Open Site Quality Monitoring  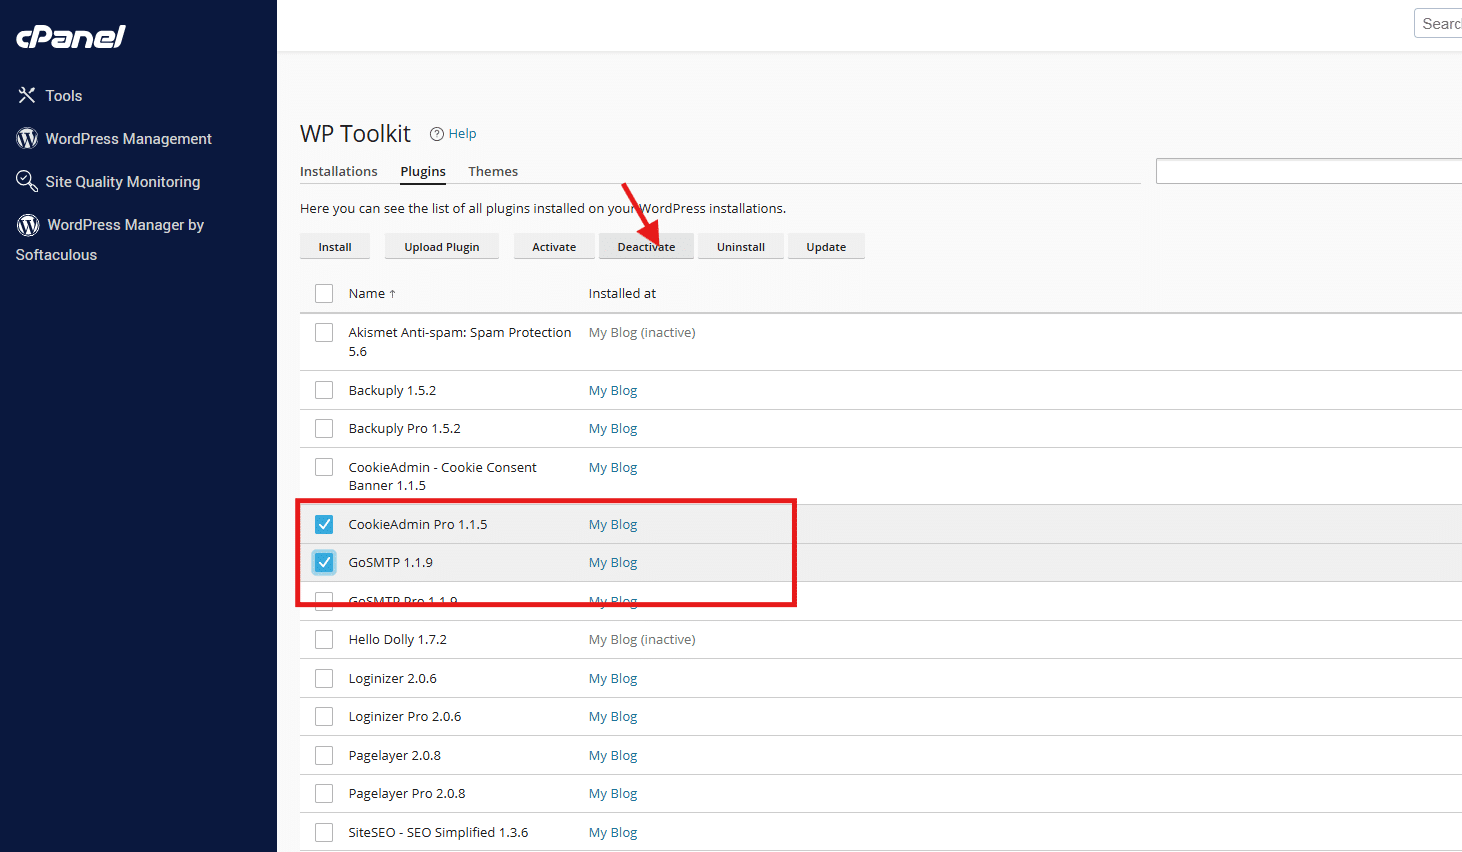123,181
